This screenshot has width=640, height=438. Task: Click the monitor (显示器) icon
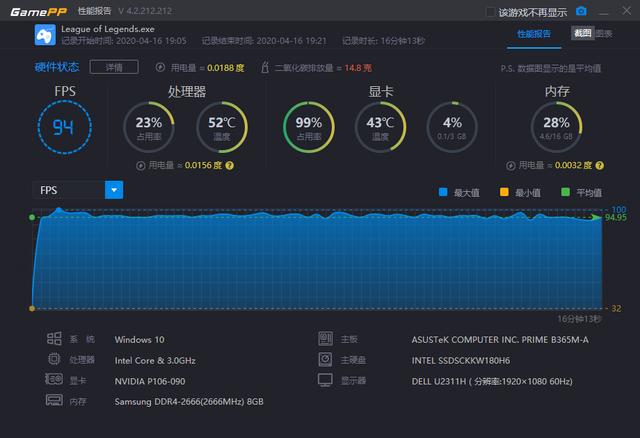[x=325, y=380]
